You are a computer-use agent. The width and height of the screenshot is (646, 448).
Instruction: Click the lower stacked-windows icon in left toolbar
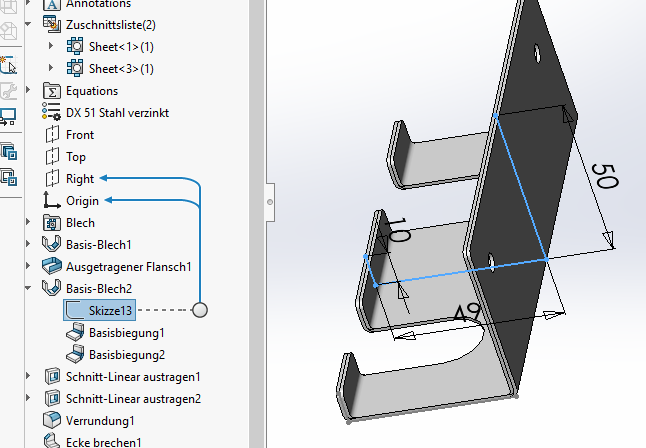tap(9, 177)
